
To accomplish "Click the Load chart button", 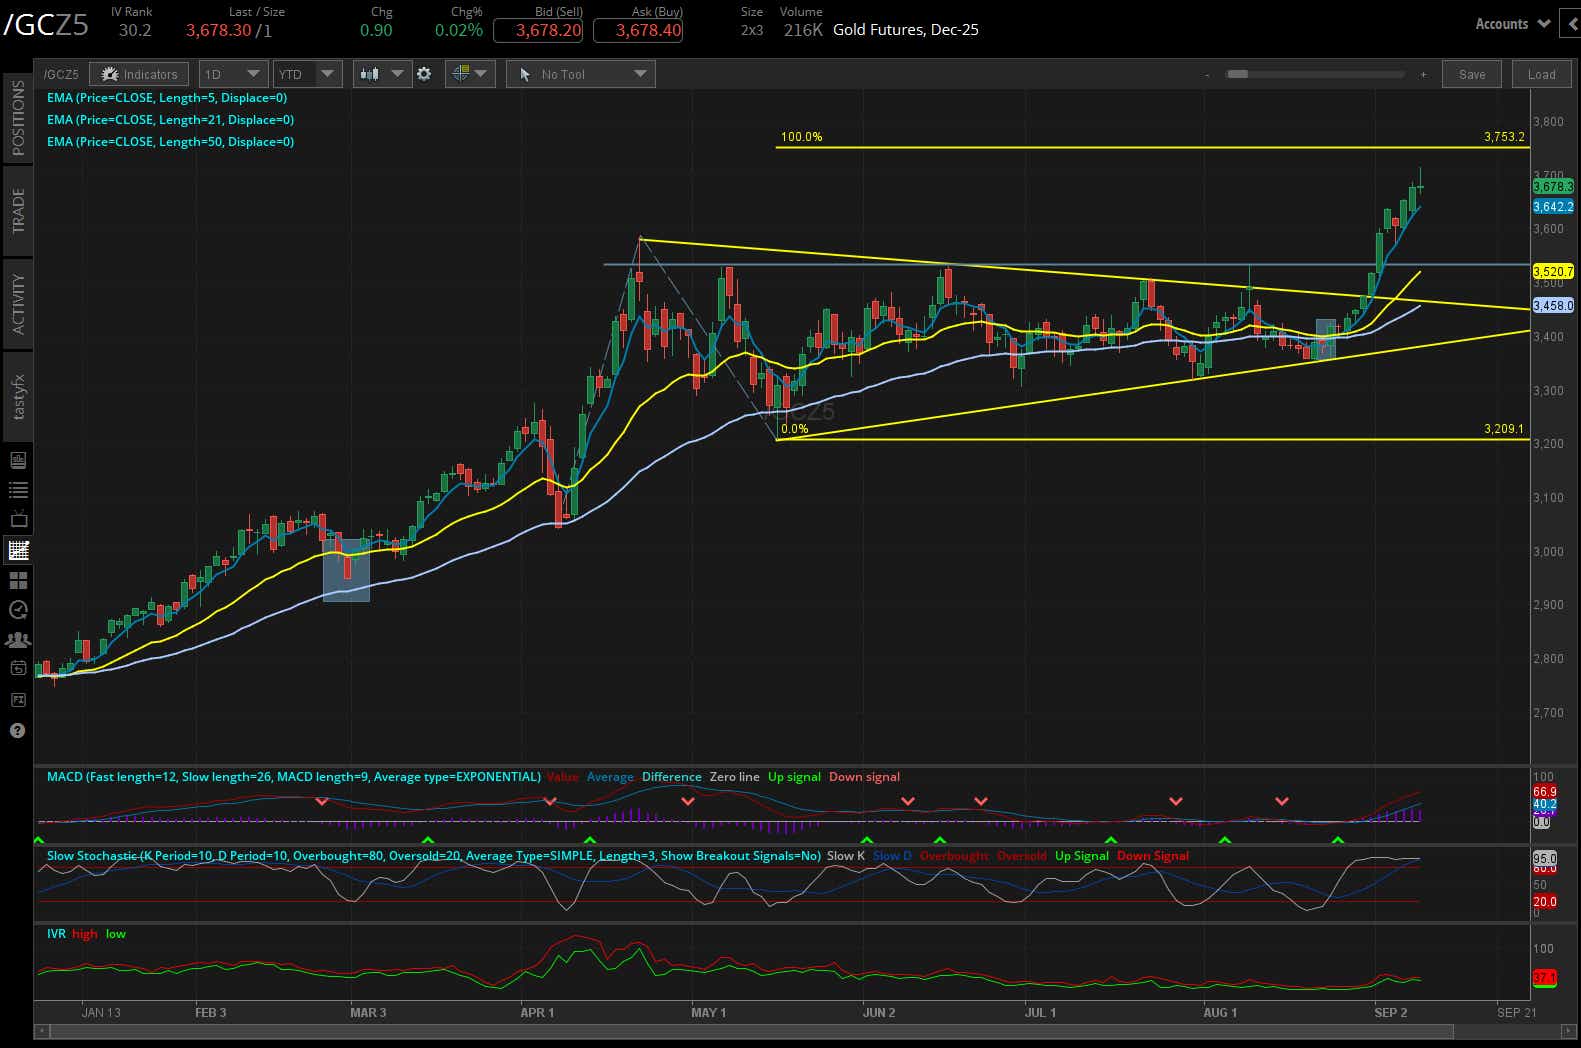I will [x=1541, y=74].
